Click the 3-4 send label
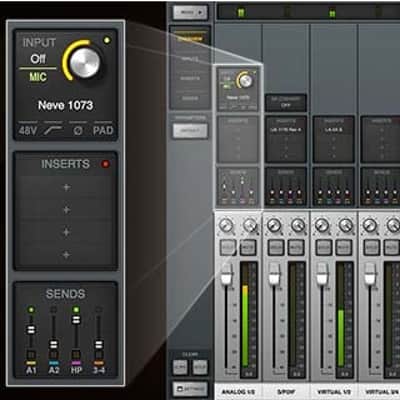The height and width of the screenshot is (400, 400). pos(99,370)
